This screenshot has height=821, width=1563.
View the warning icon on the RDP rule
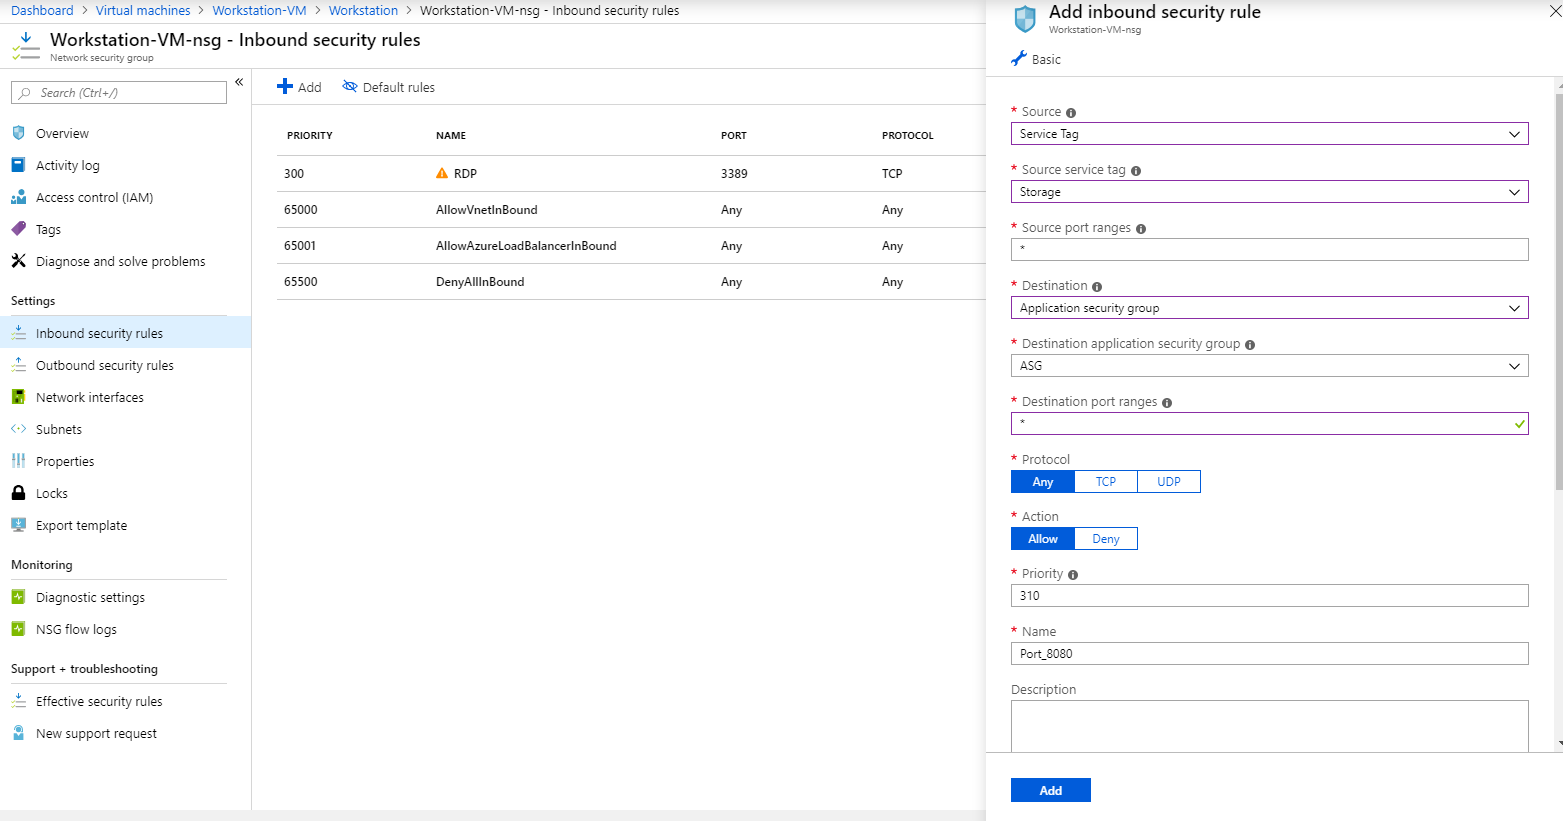(x=441, y=172)
